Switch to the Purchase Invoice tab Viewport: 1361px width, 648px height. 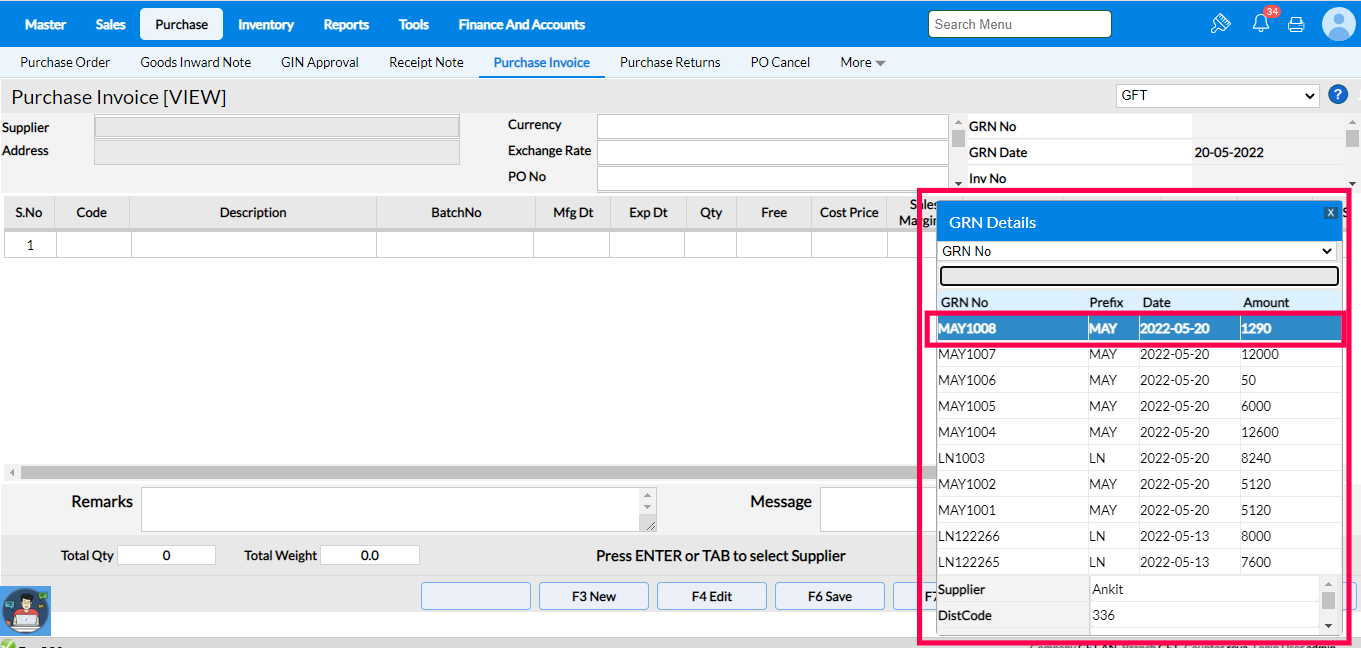[542, 62]
